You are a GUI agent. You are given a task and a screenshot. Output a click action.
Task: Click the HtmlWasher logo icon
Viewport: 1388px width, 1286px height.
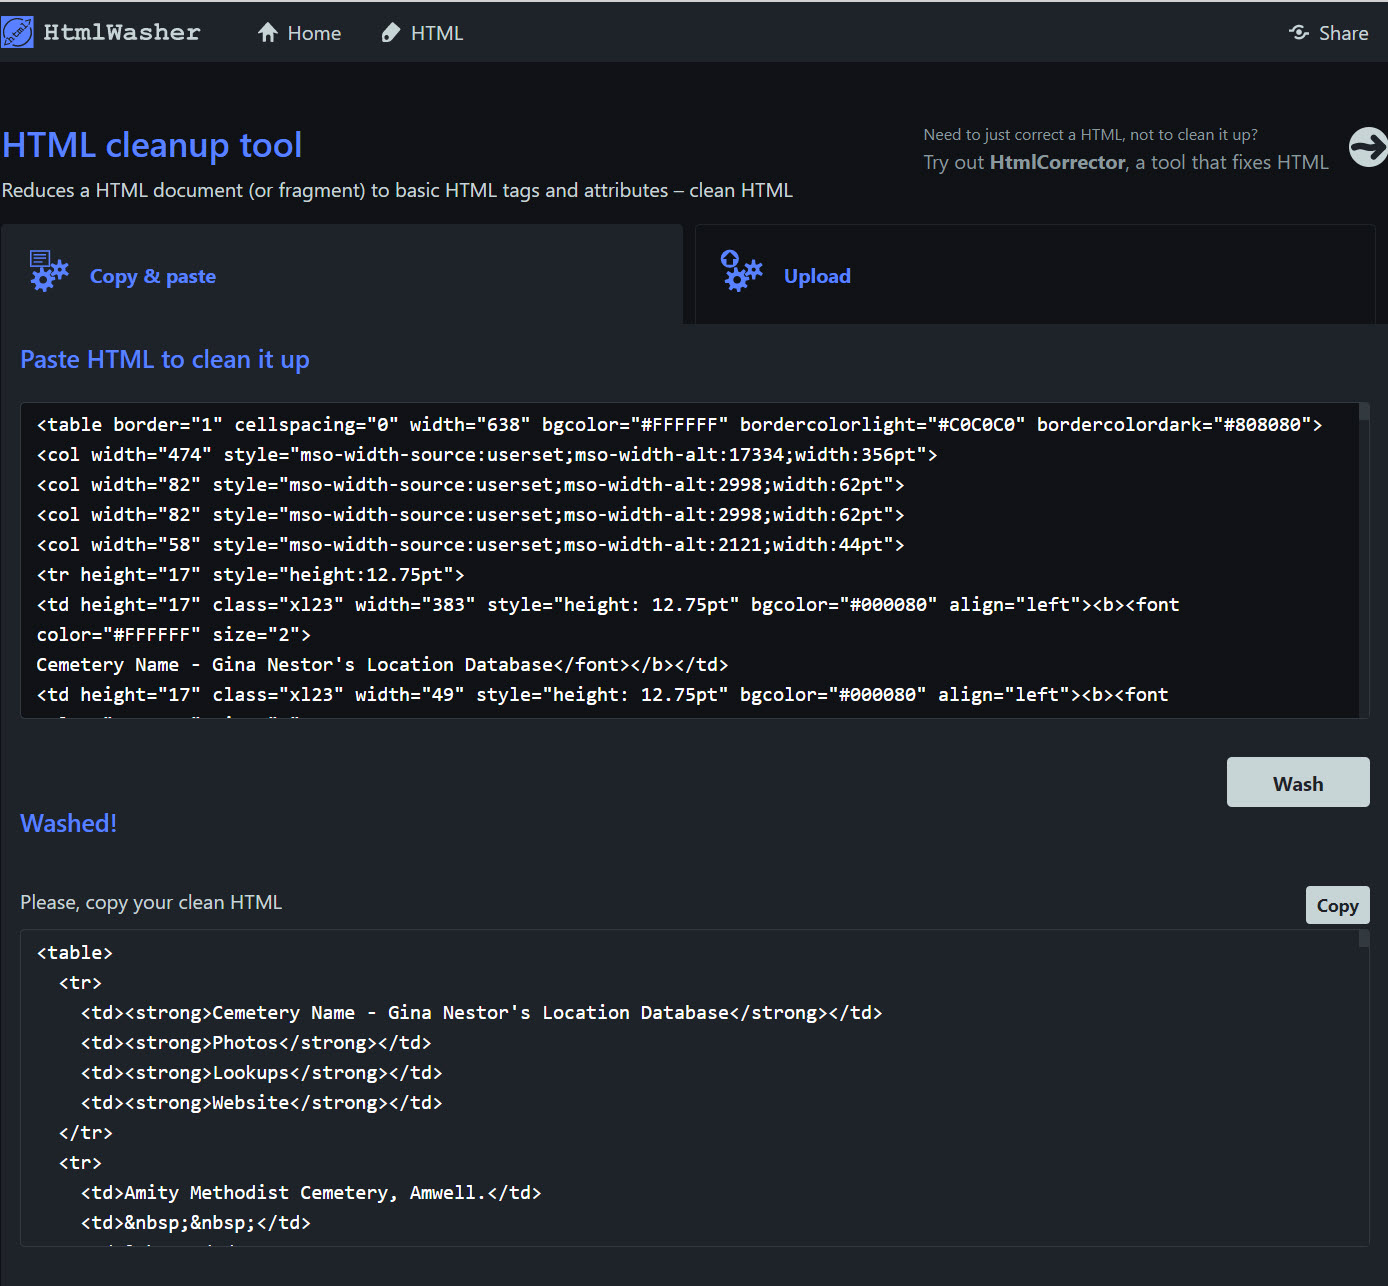click(x=17, y=32)
